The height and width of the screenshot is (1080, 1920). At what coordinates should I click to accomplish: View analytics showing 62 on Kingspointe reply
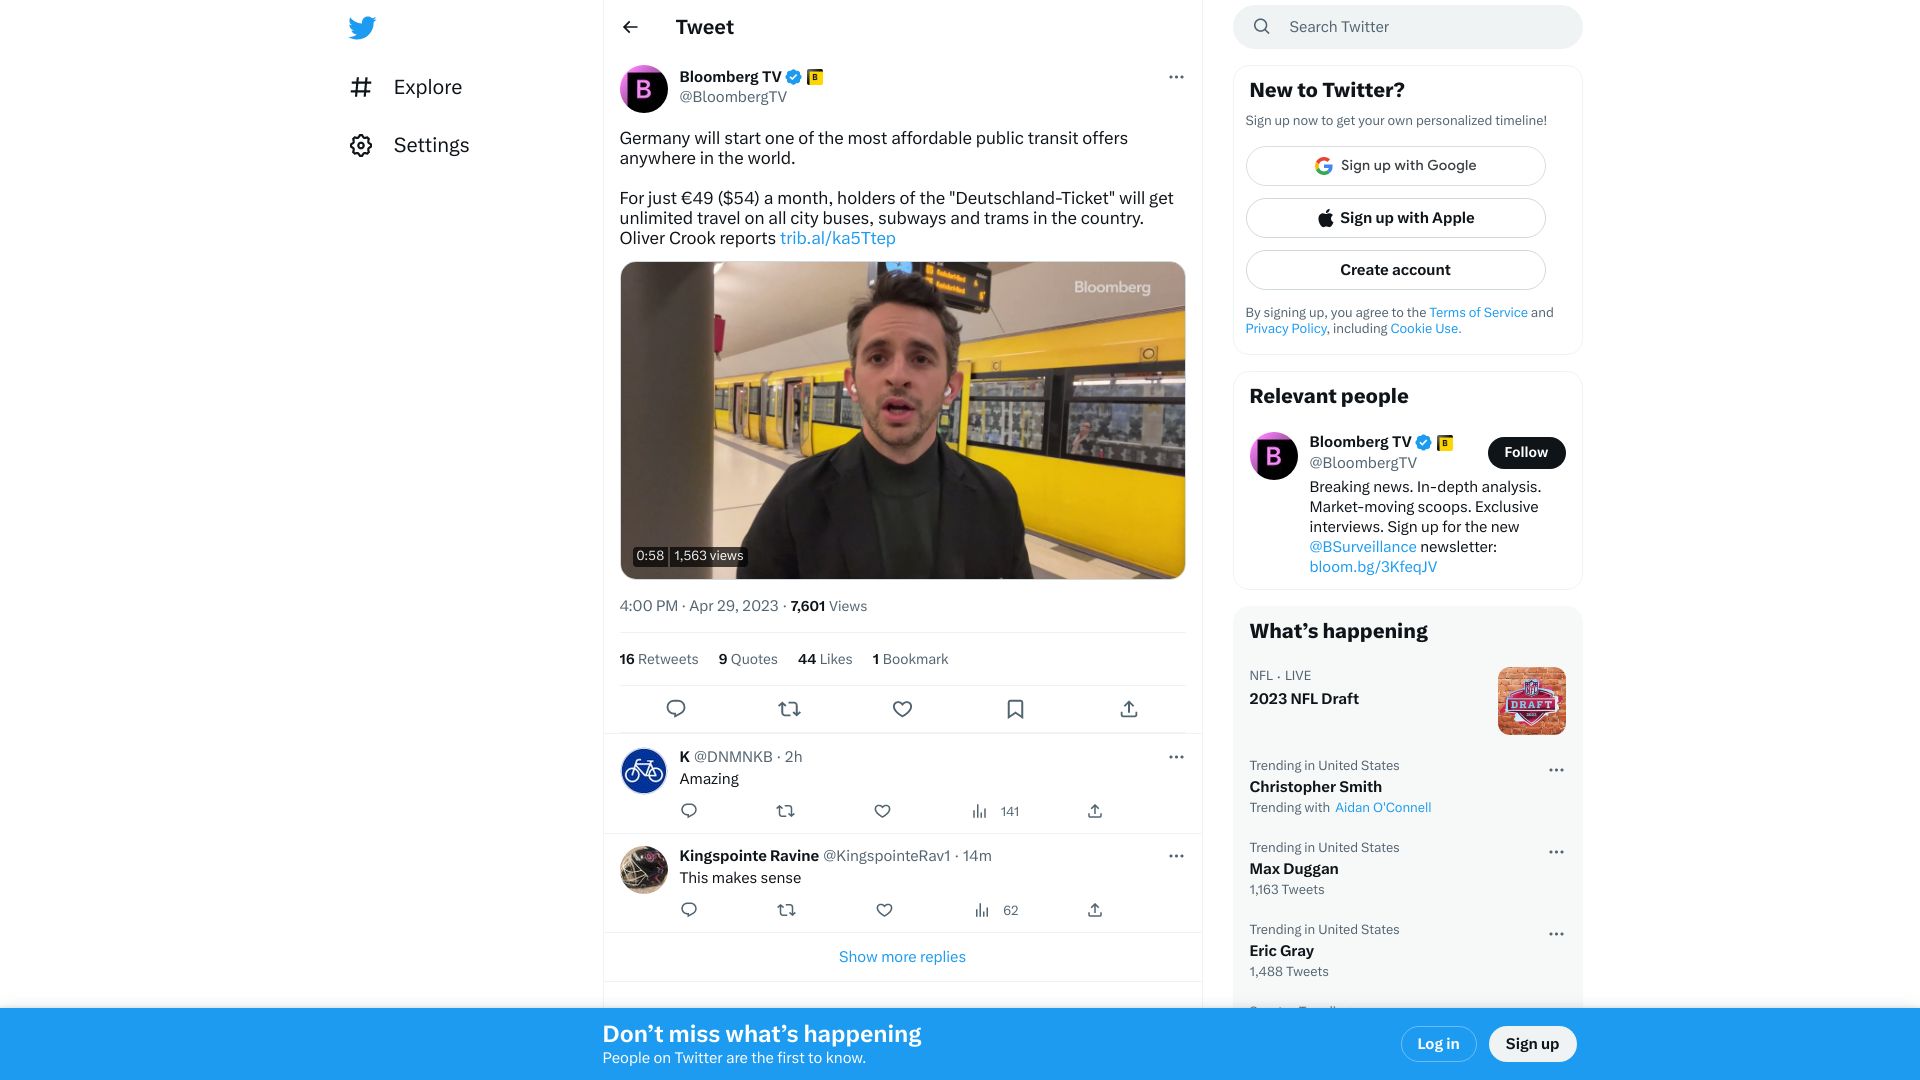tap(996, 910)
